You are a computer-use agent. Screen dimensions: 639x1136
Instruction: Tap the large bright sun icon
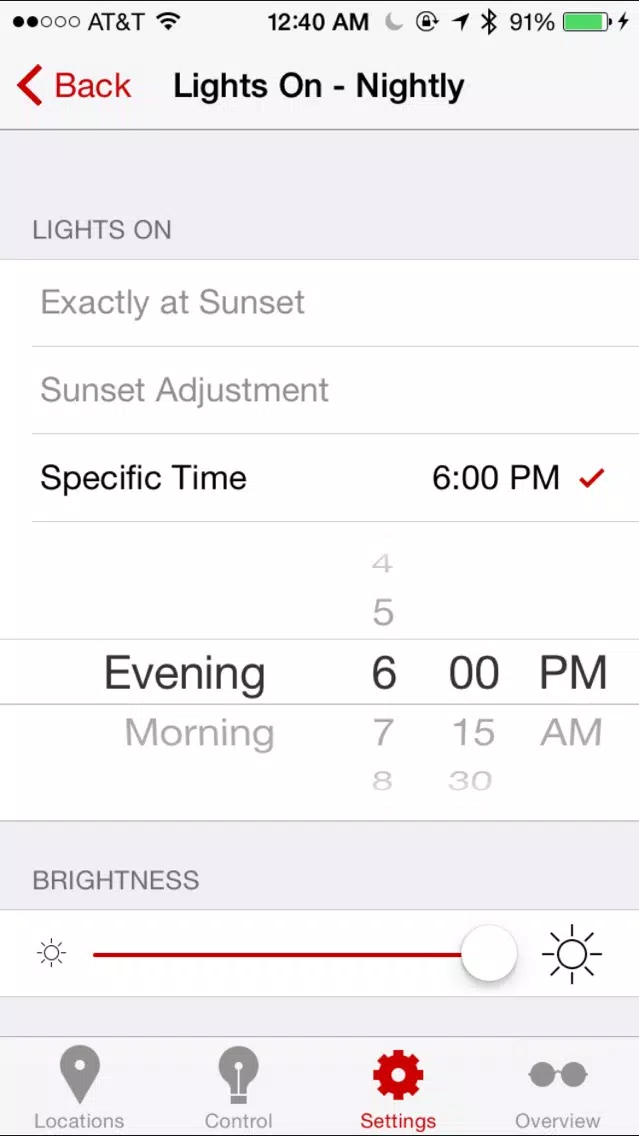tap(572, 953)
